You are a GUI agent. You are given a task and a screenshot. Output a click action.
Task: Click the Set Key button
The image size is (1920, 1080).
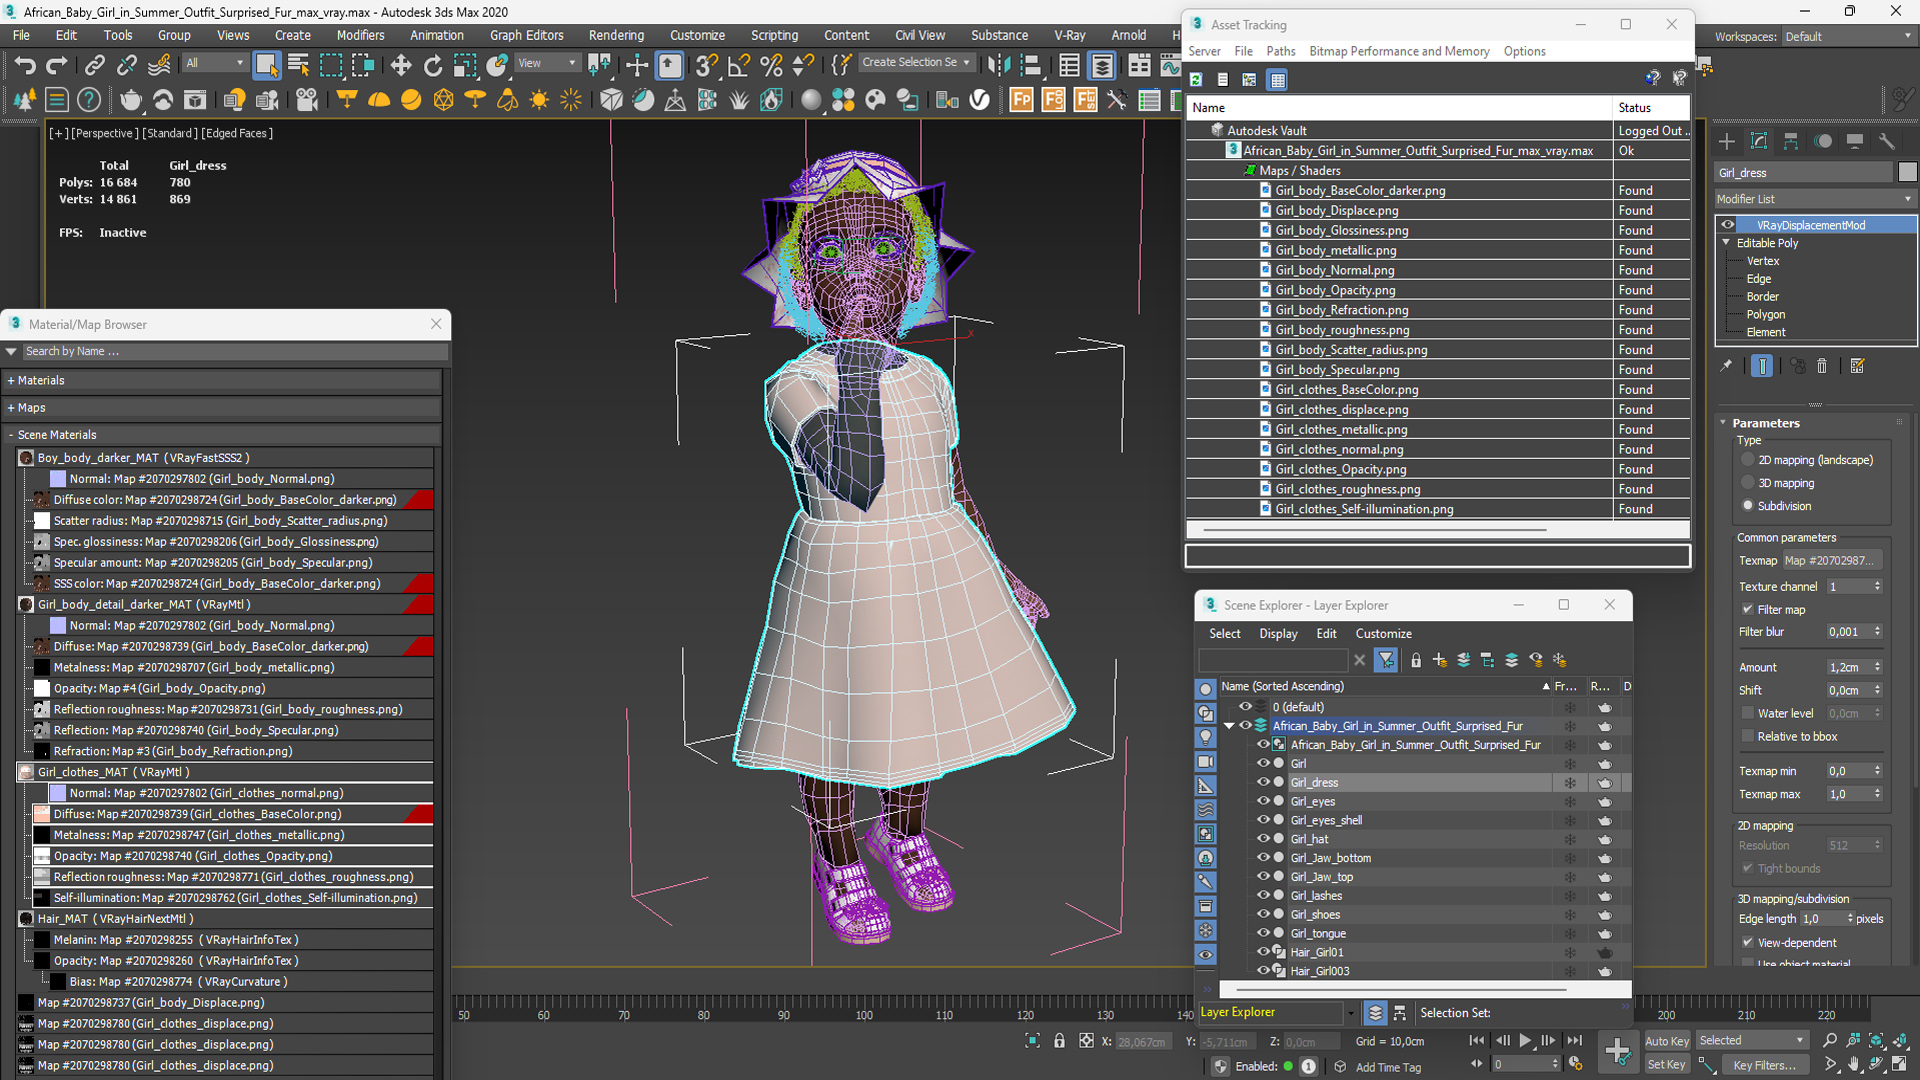1667,1065
